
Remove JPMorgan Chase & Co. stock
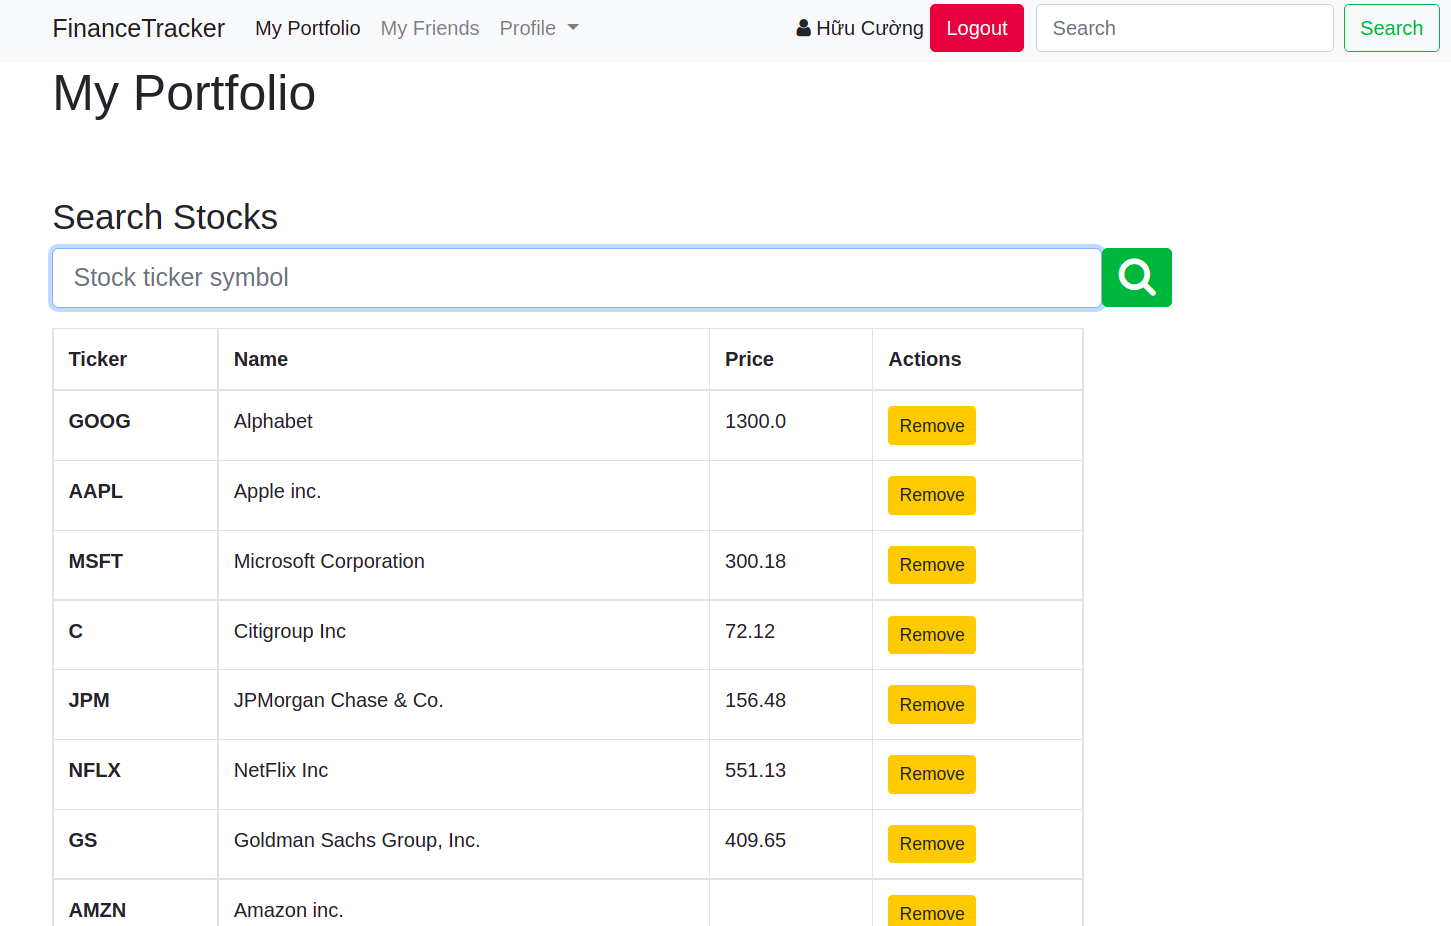point(931,704)
